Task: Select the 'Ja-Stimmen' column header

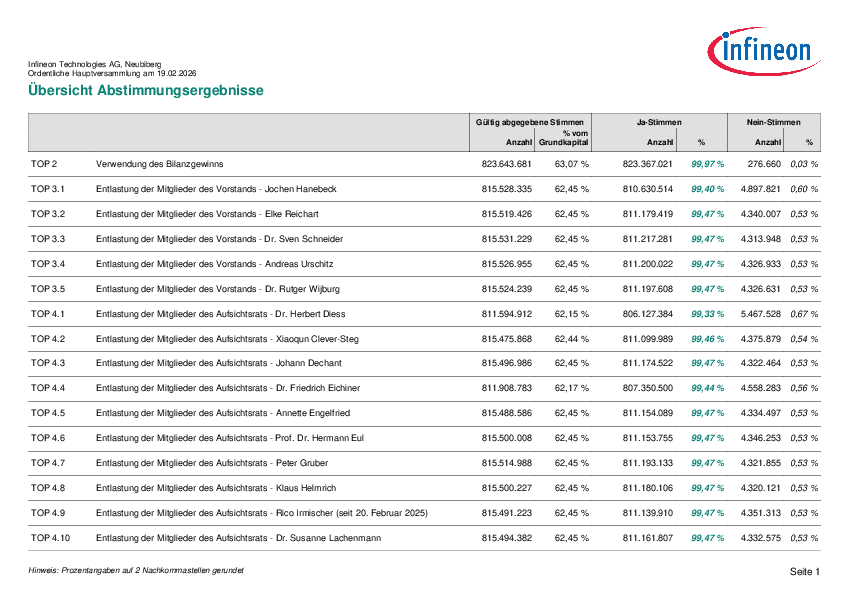Action: 659,122
